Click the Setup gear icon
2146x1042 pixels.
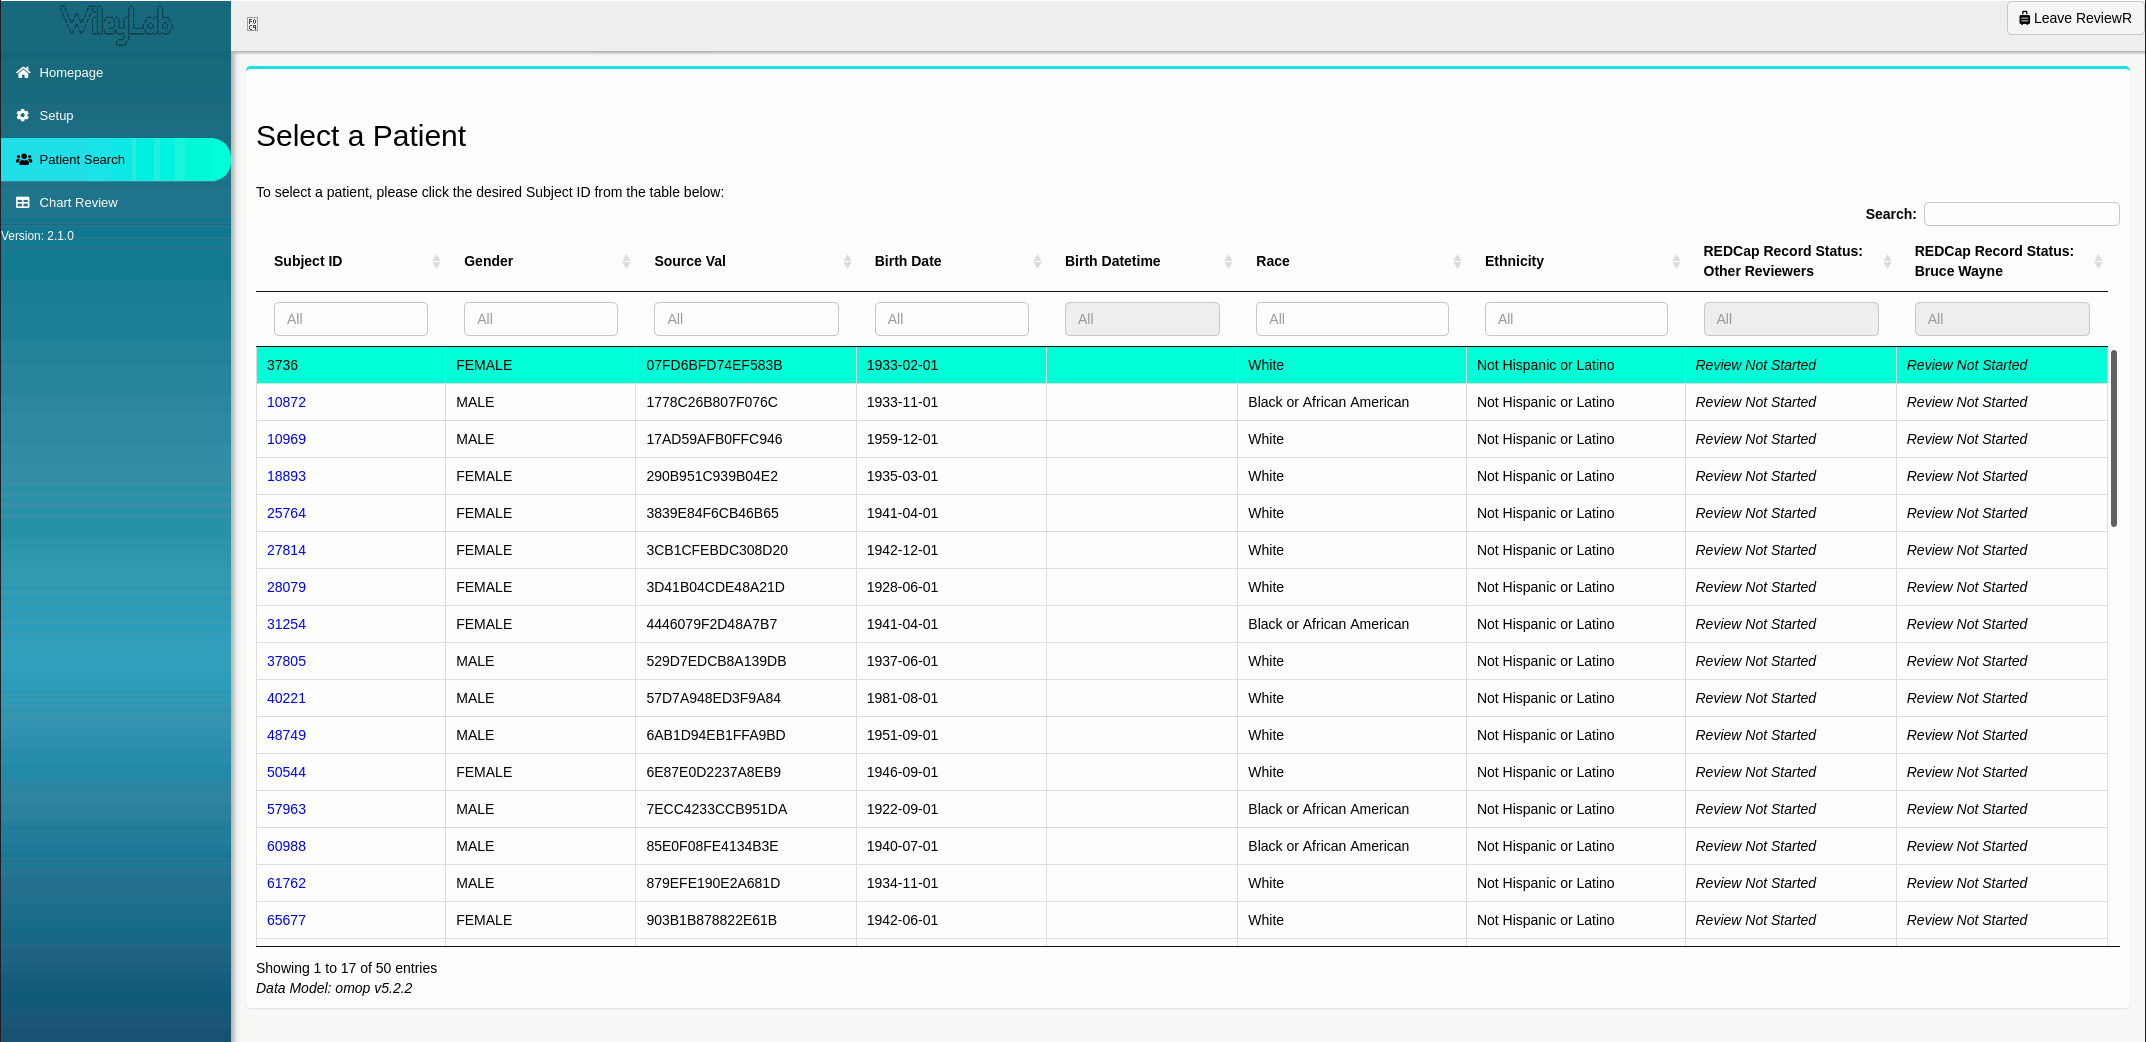click(23, 115)
